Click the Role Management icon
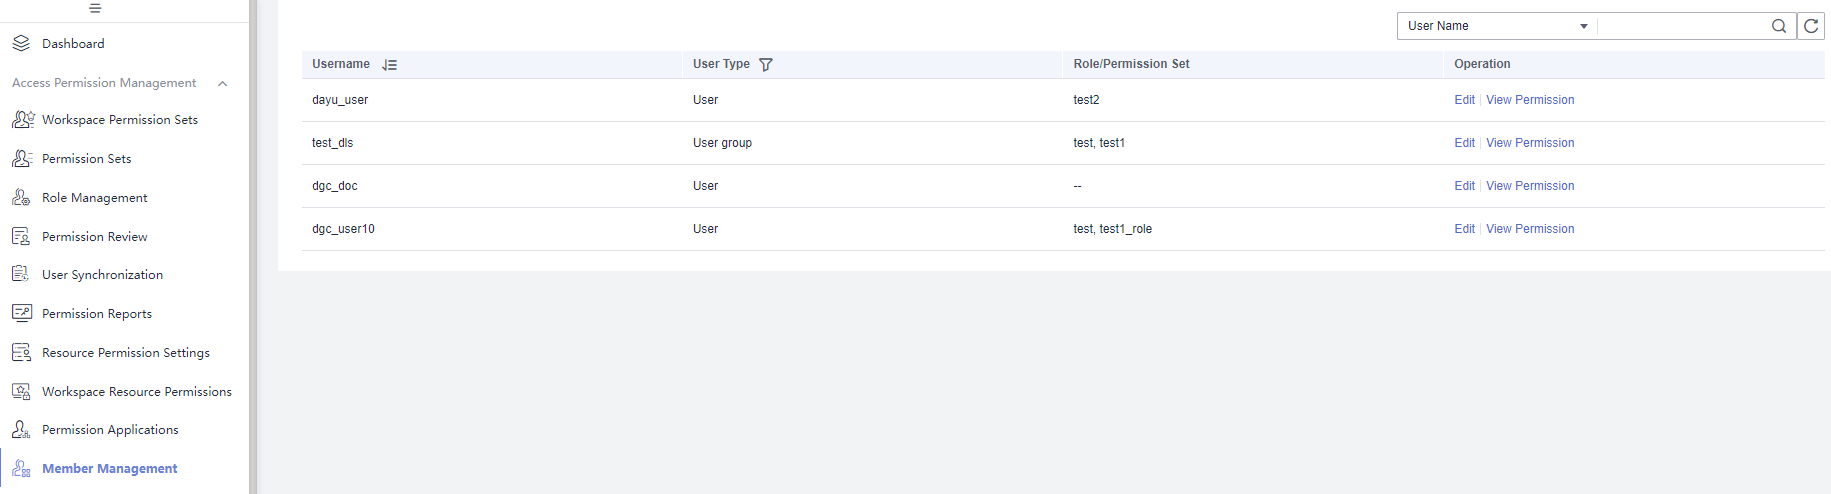The height and width of the screenshot is (494, 1831). pyautogui.click(x=21, y=197)
